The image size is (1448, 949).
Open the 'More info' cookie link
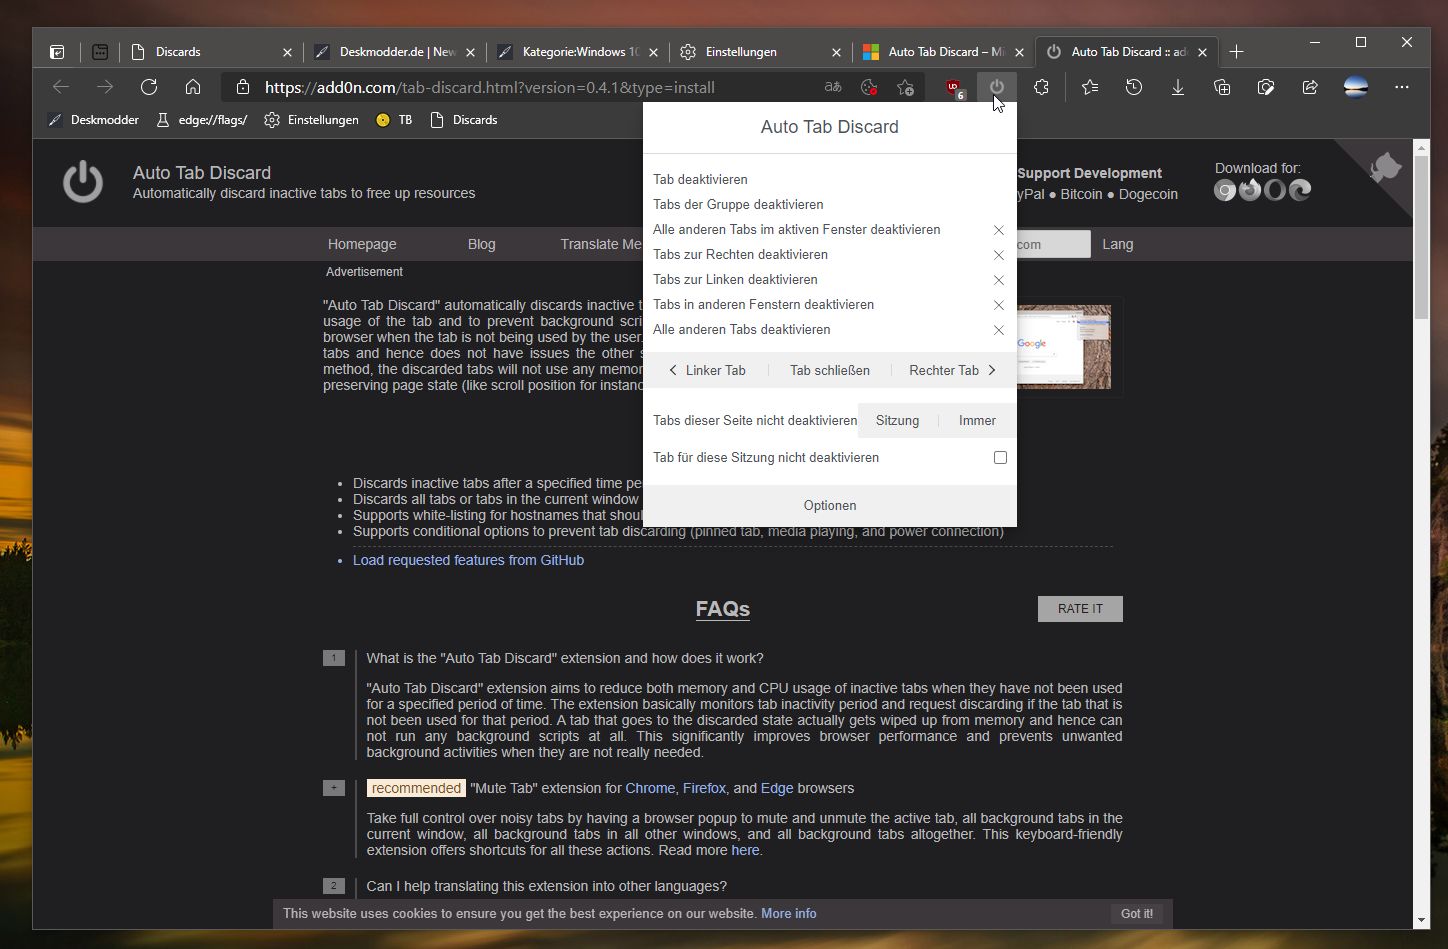pos(788,914)
